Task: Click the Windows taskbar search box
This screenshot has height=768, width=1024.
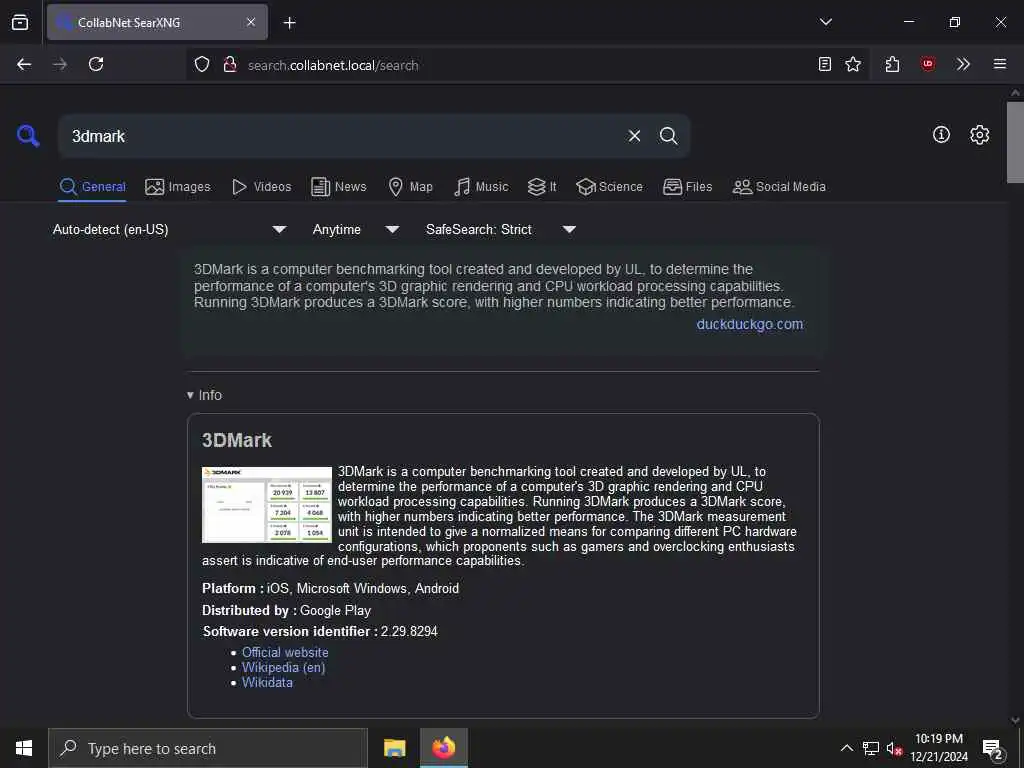Action: pyautogui.click(x=208, y=748)
